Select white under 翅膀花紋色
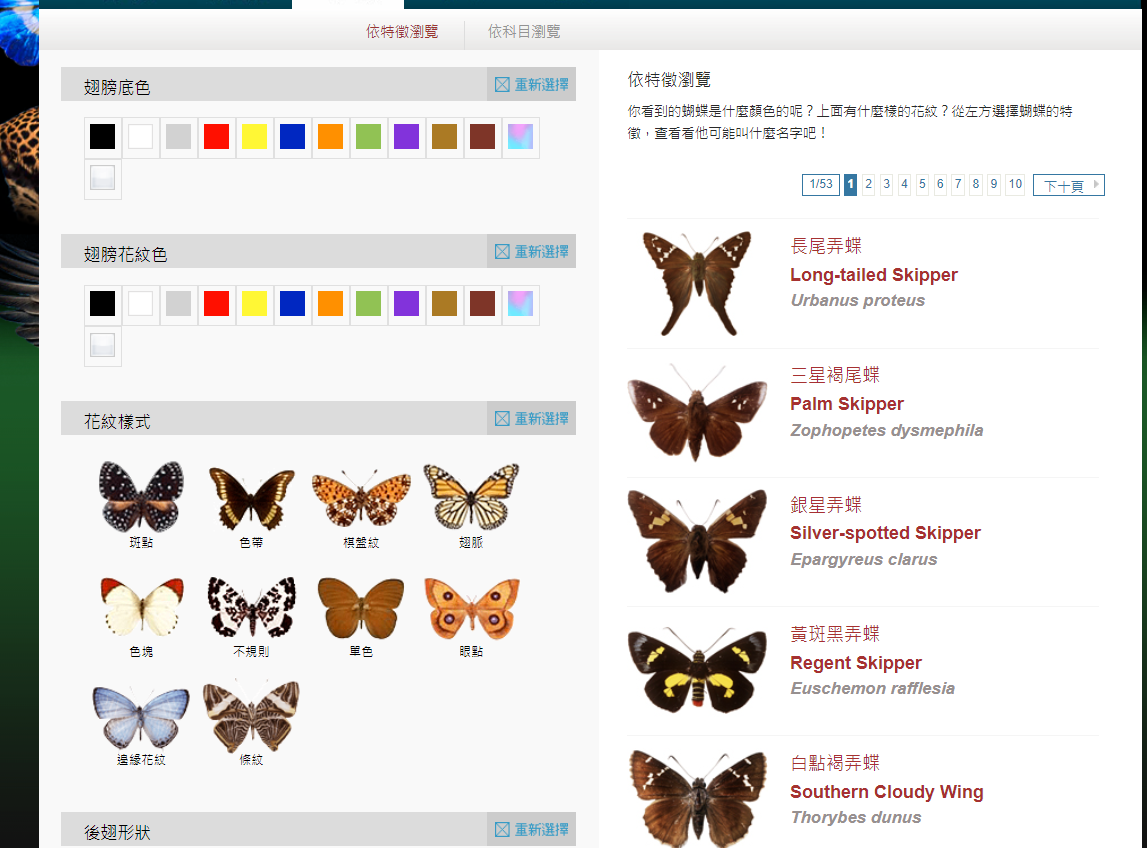1147x848 pixels. 140,304
